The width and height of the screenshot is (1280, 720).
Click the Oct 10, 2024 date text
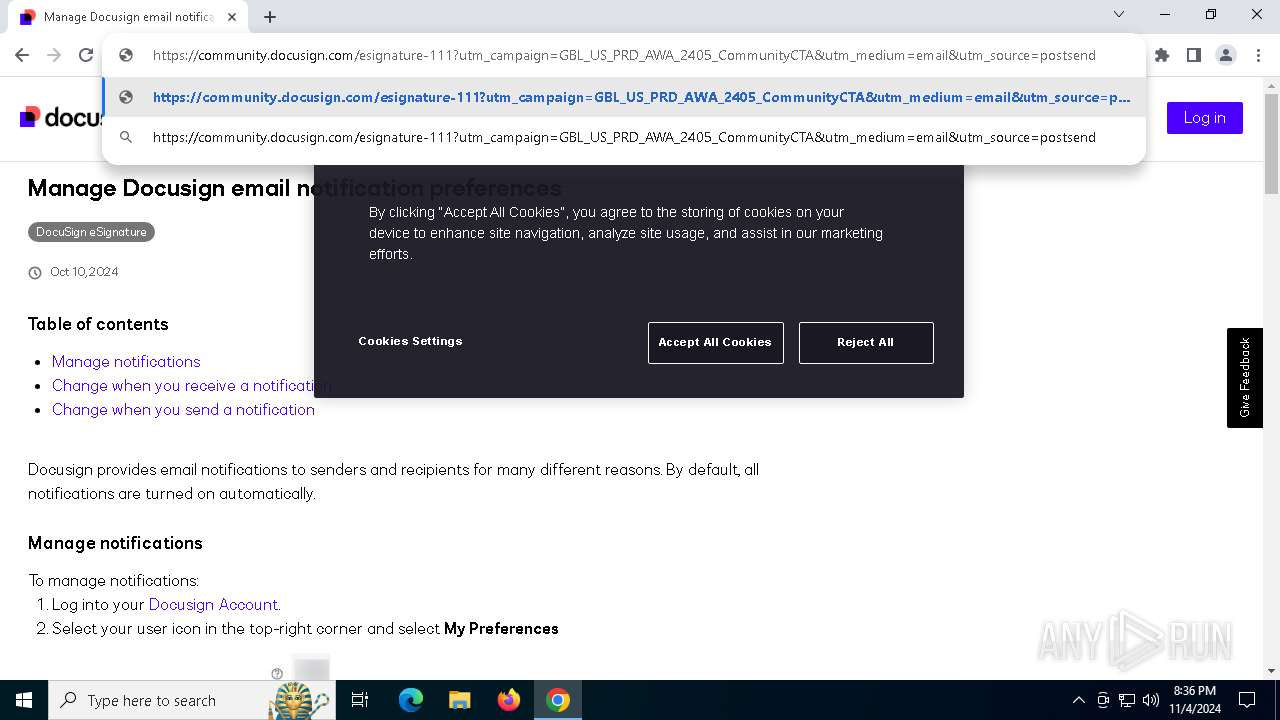84,272
